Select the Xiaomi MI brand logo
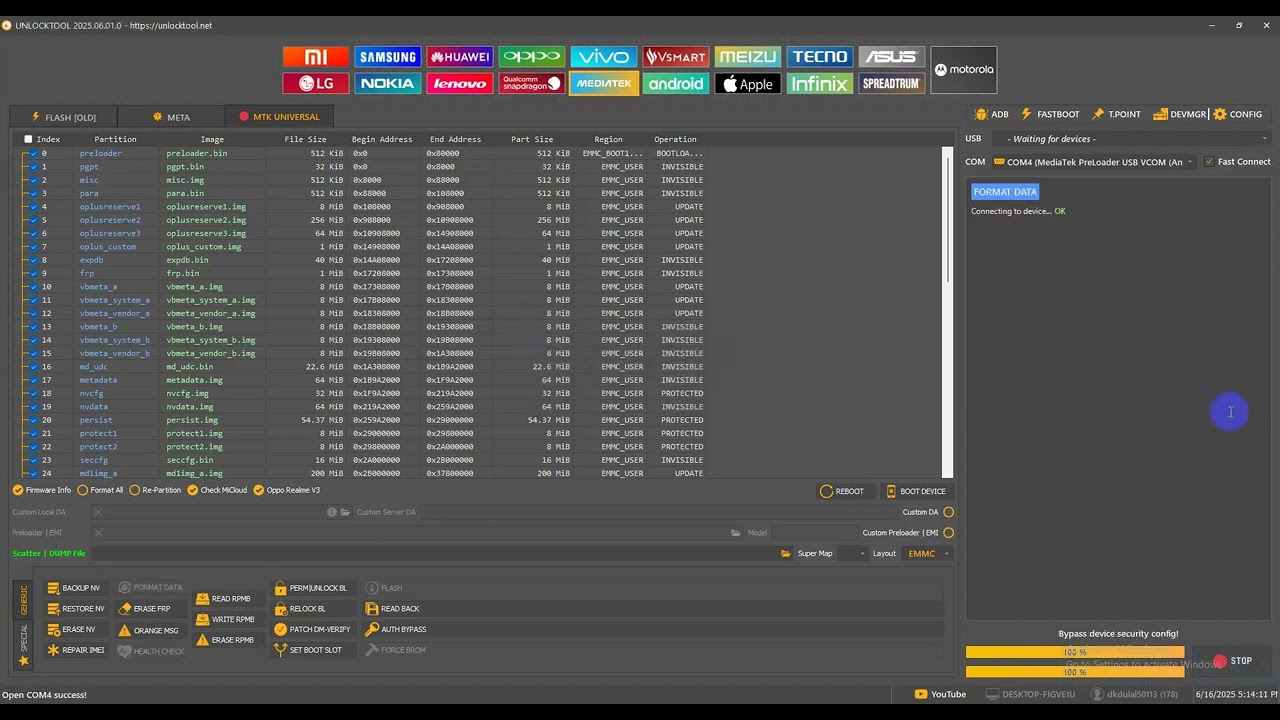The height and width of the screenshot is (720, 1280). point(316,57)
